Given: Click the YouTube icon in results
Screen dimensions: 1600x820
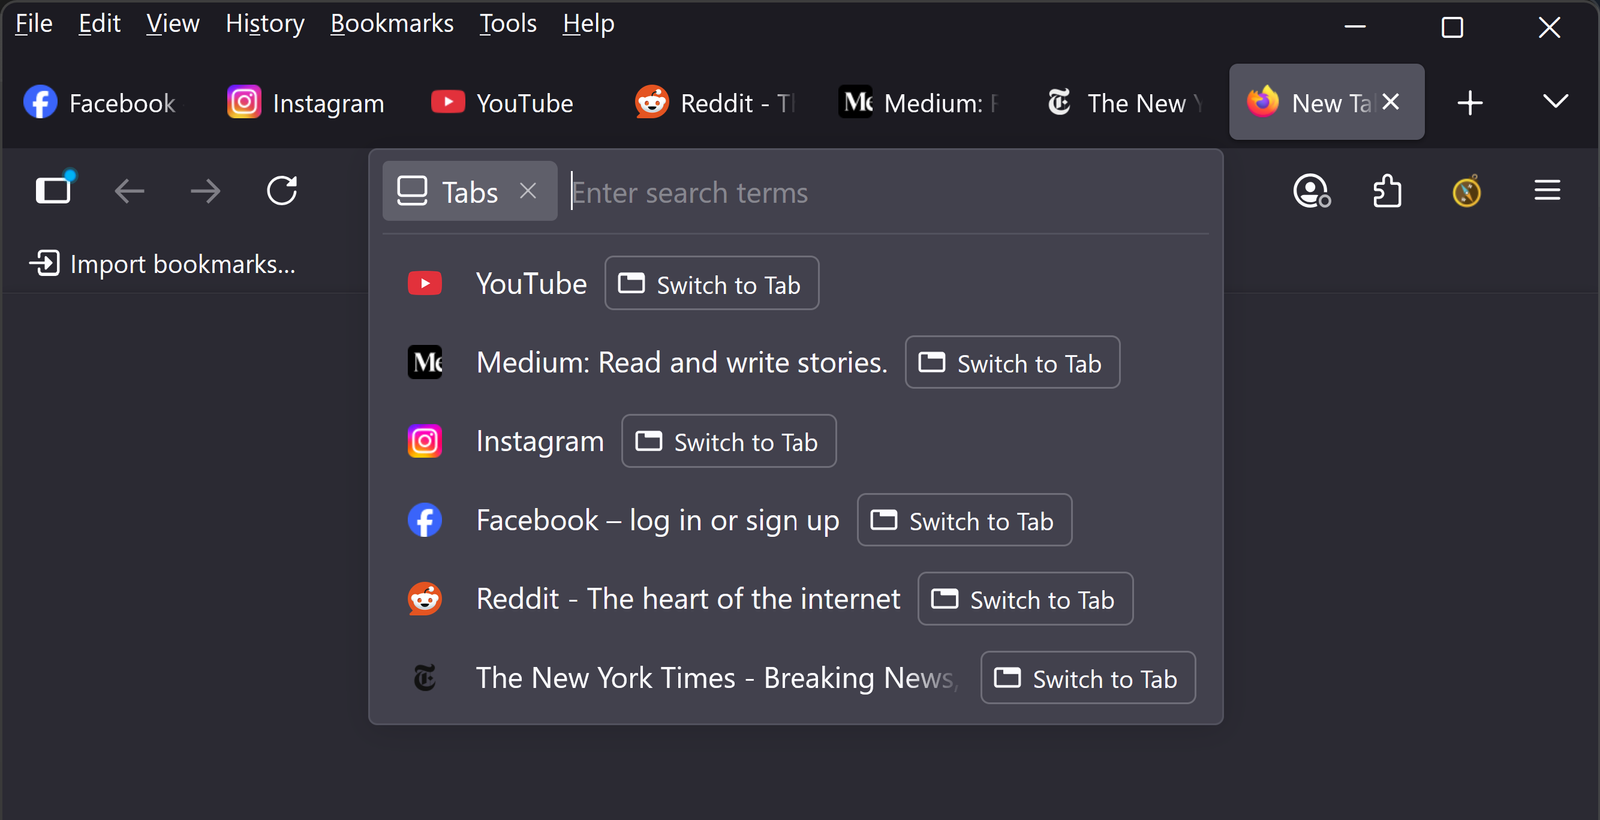Looking at the screenshot, I should point(425,284).
